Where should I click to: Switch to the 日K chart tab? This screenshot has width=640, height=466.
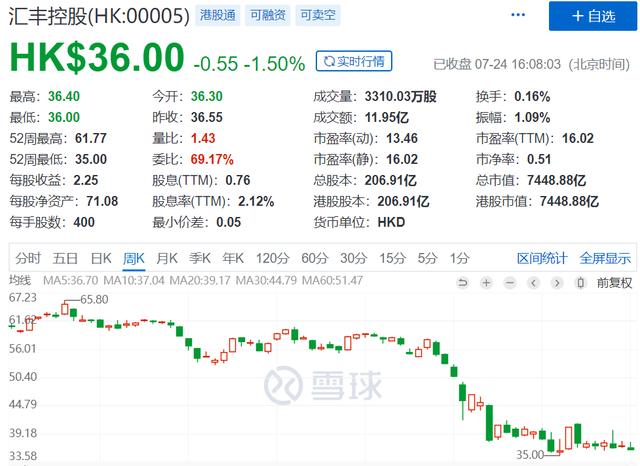101,258
